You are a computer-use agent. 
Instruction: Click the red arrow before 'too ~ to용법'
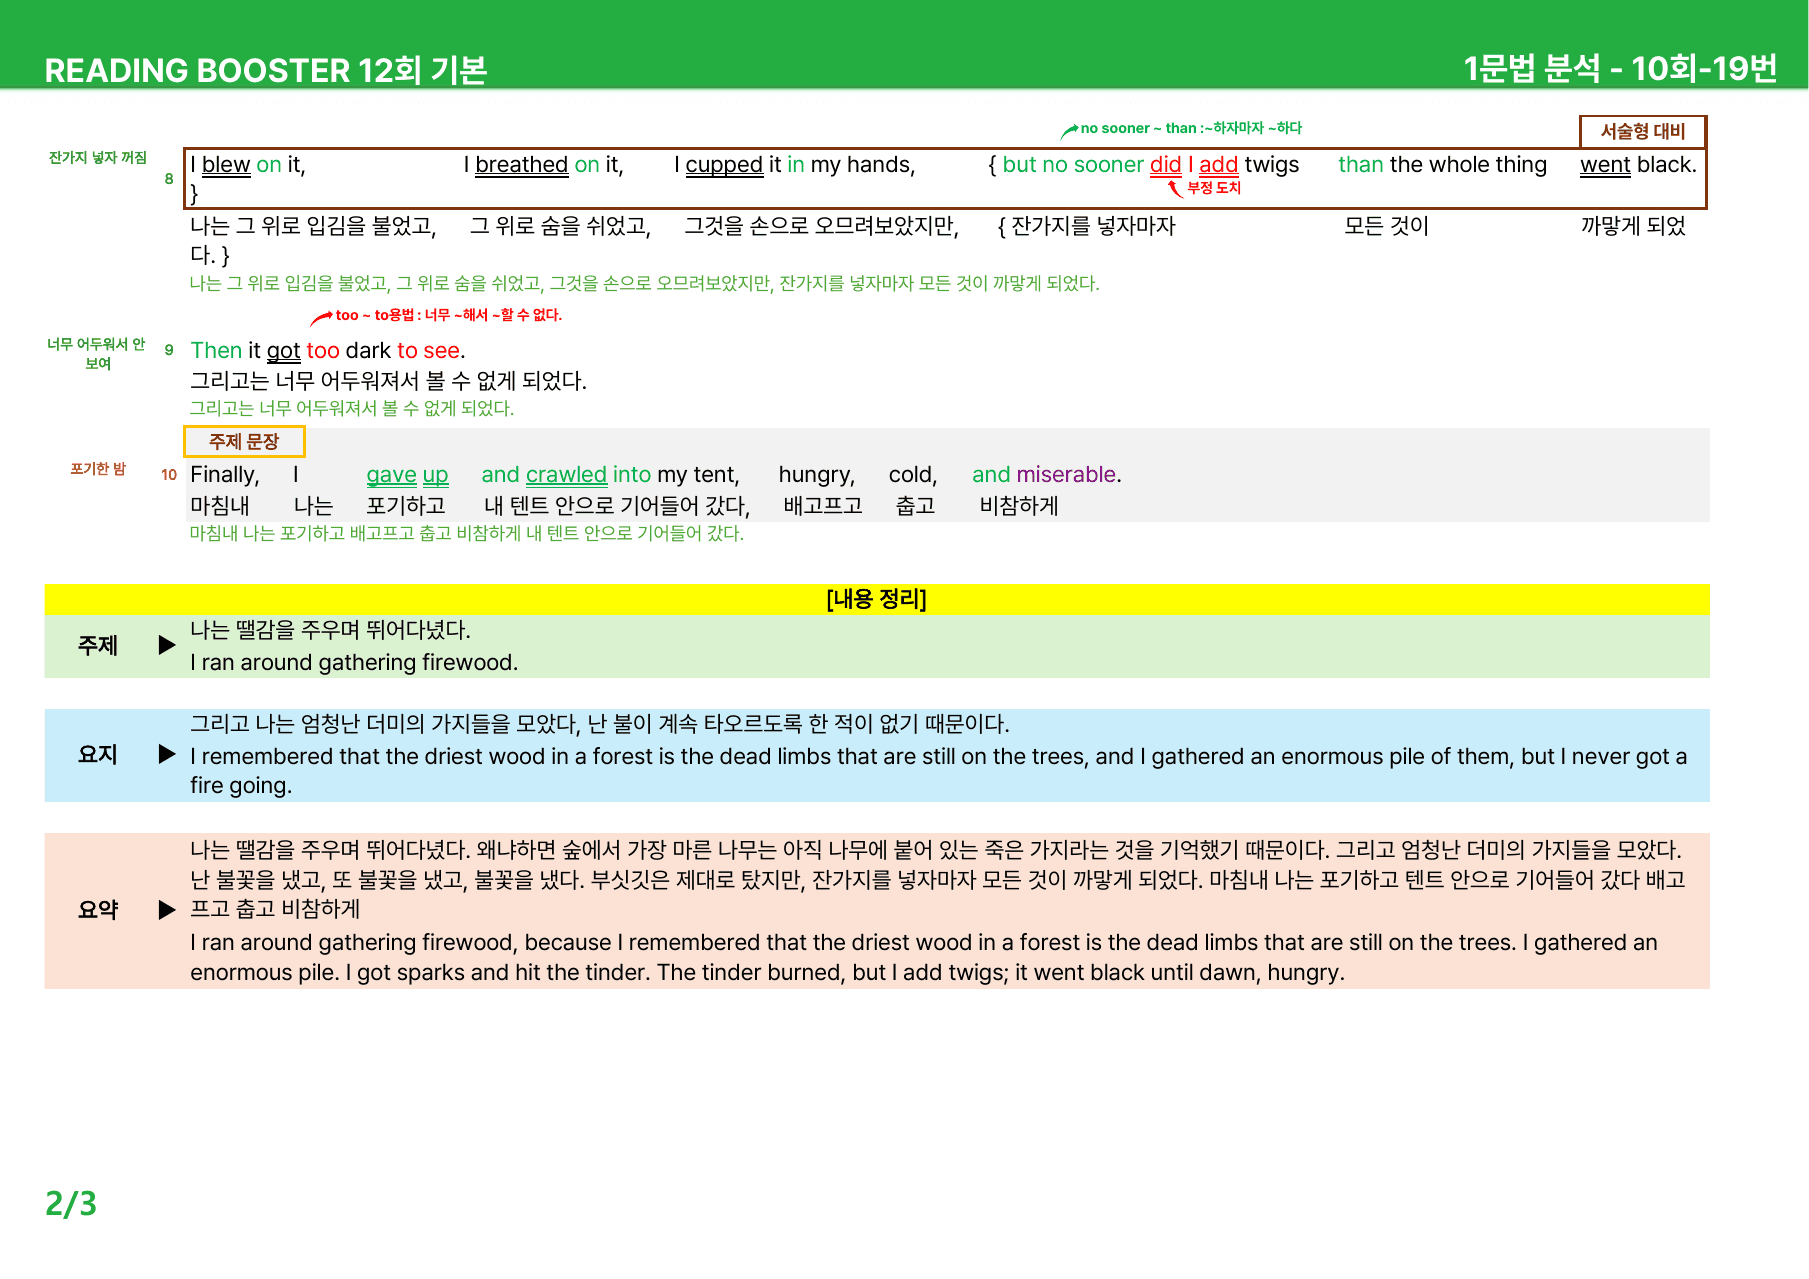point(321,318)
